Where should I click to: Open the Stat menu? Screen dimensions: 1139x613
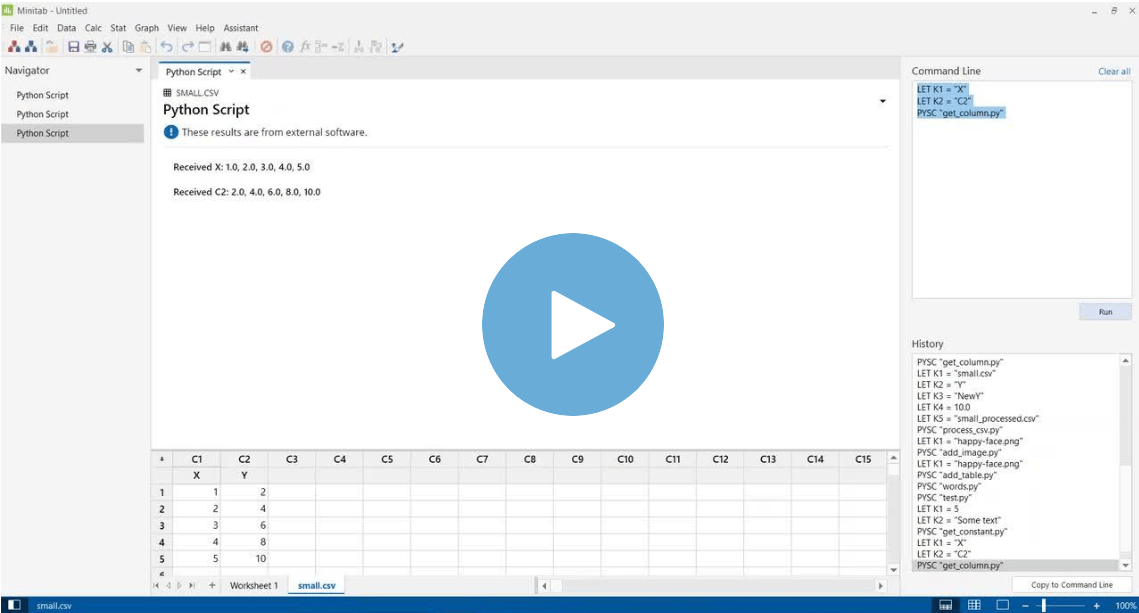coord(118,28)
